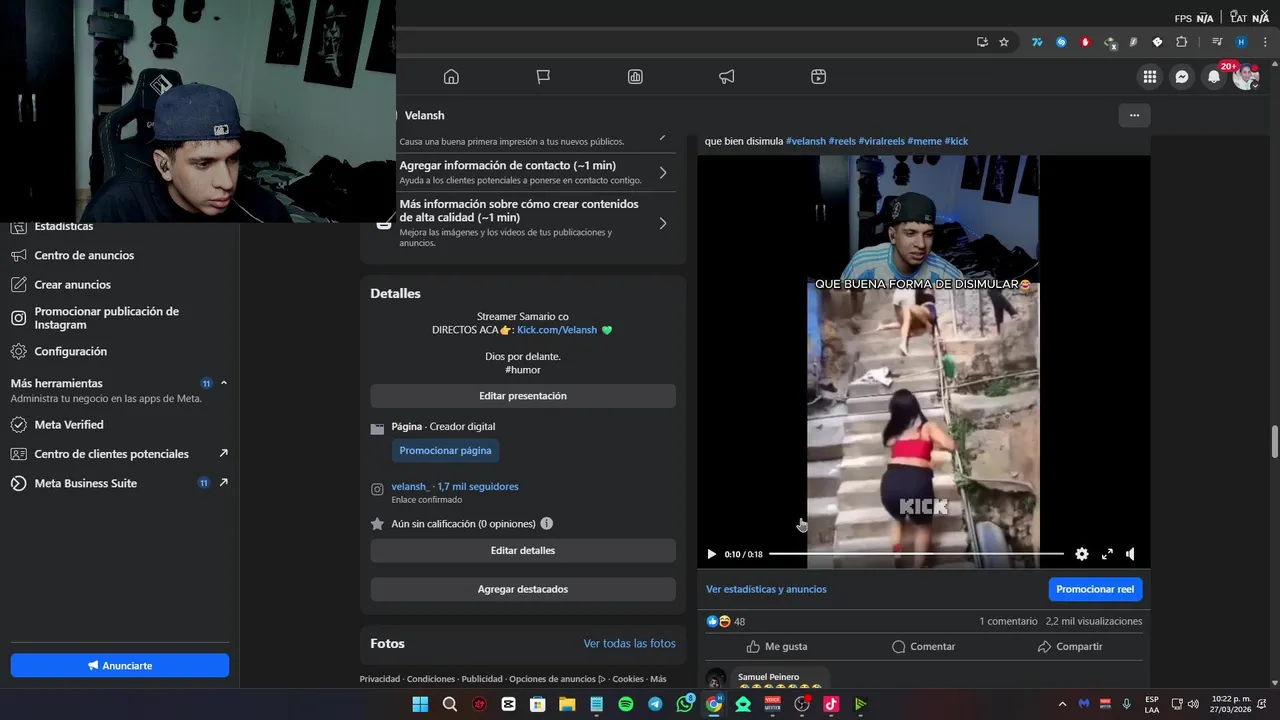This screenshot has height=720, width=1280.
Task: Open the #kick hashtag
Action: (x=956, y=141)
